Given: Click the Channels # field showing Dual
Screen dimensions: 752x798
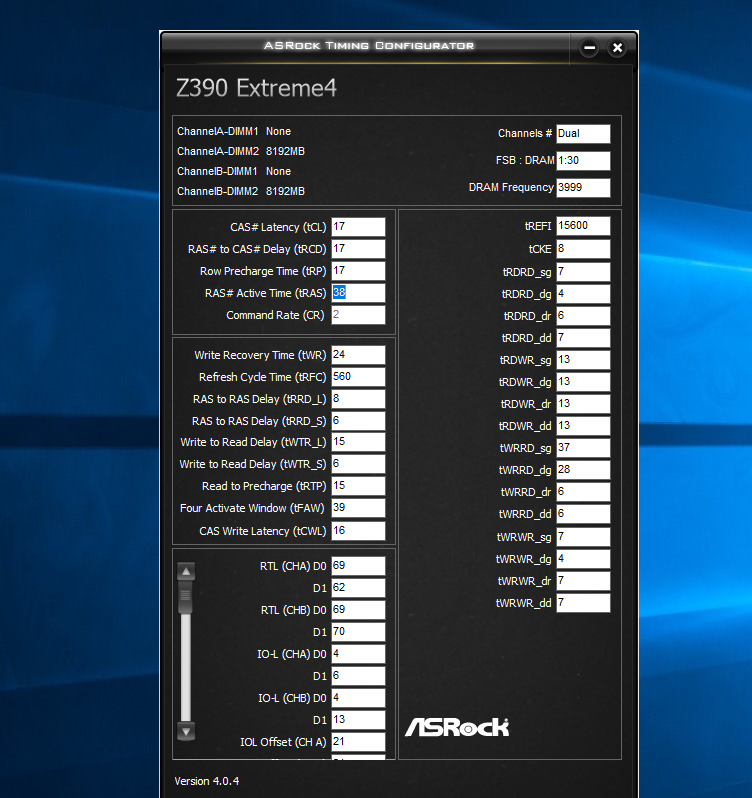Looking at the screenshot, I should click(583, 133).
